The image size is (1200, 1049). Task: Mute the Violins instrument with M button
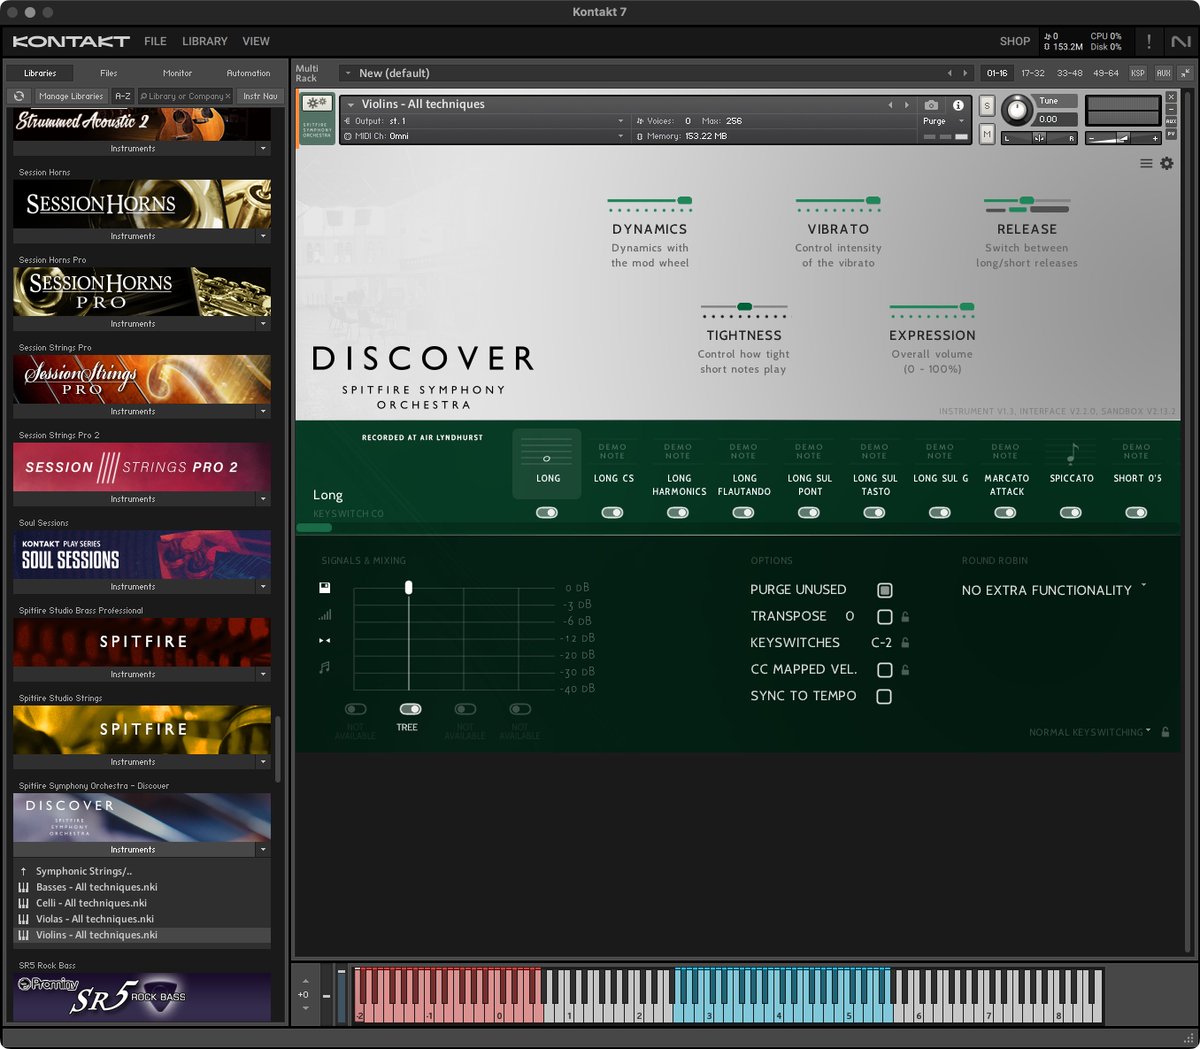click(x=987, y=133)
